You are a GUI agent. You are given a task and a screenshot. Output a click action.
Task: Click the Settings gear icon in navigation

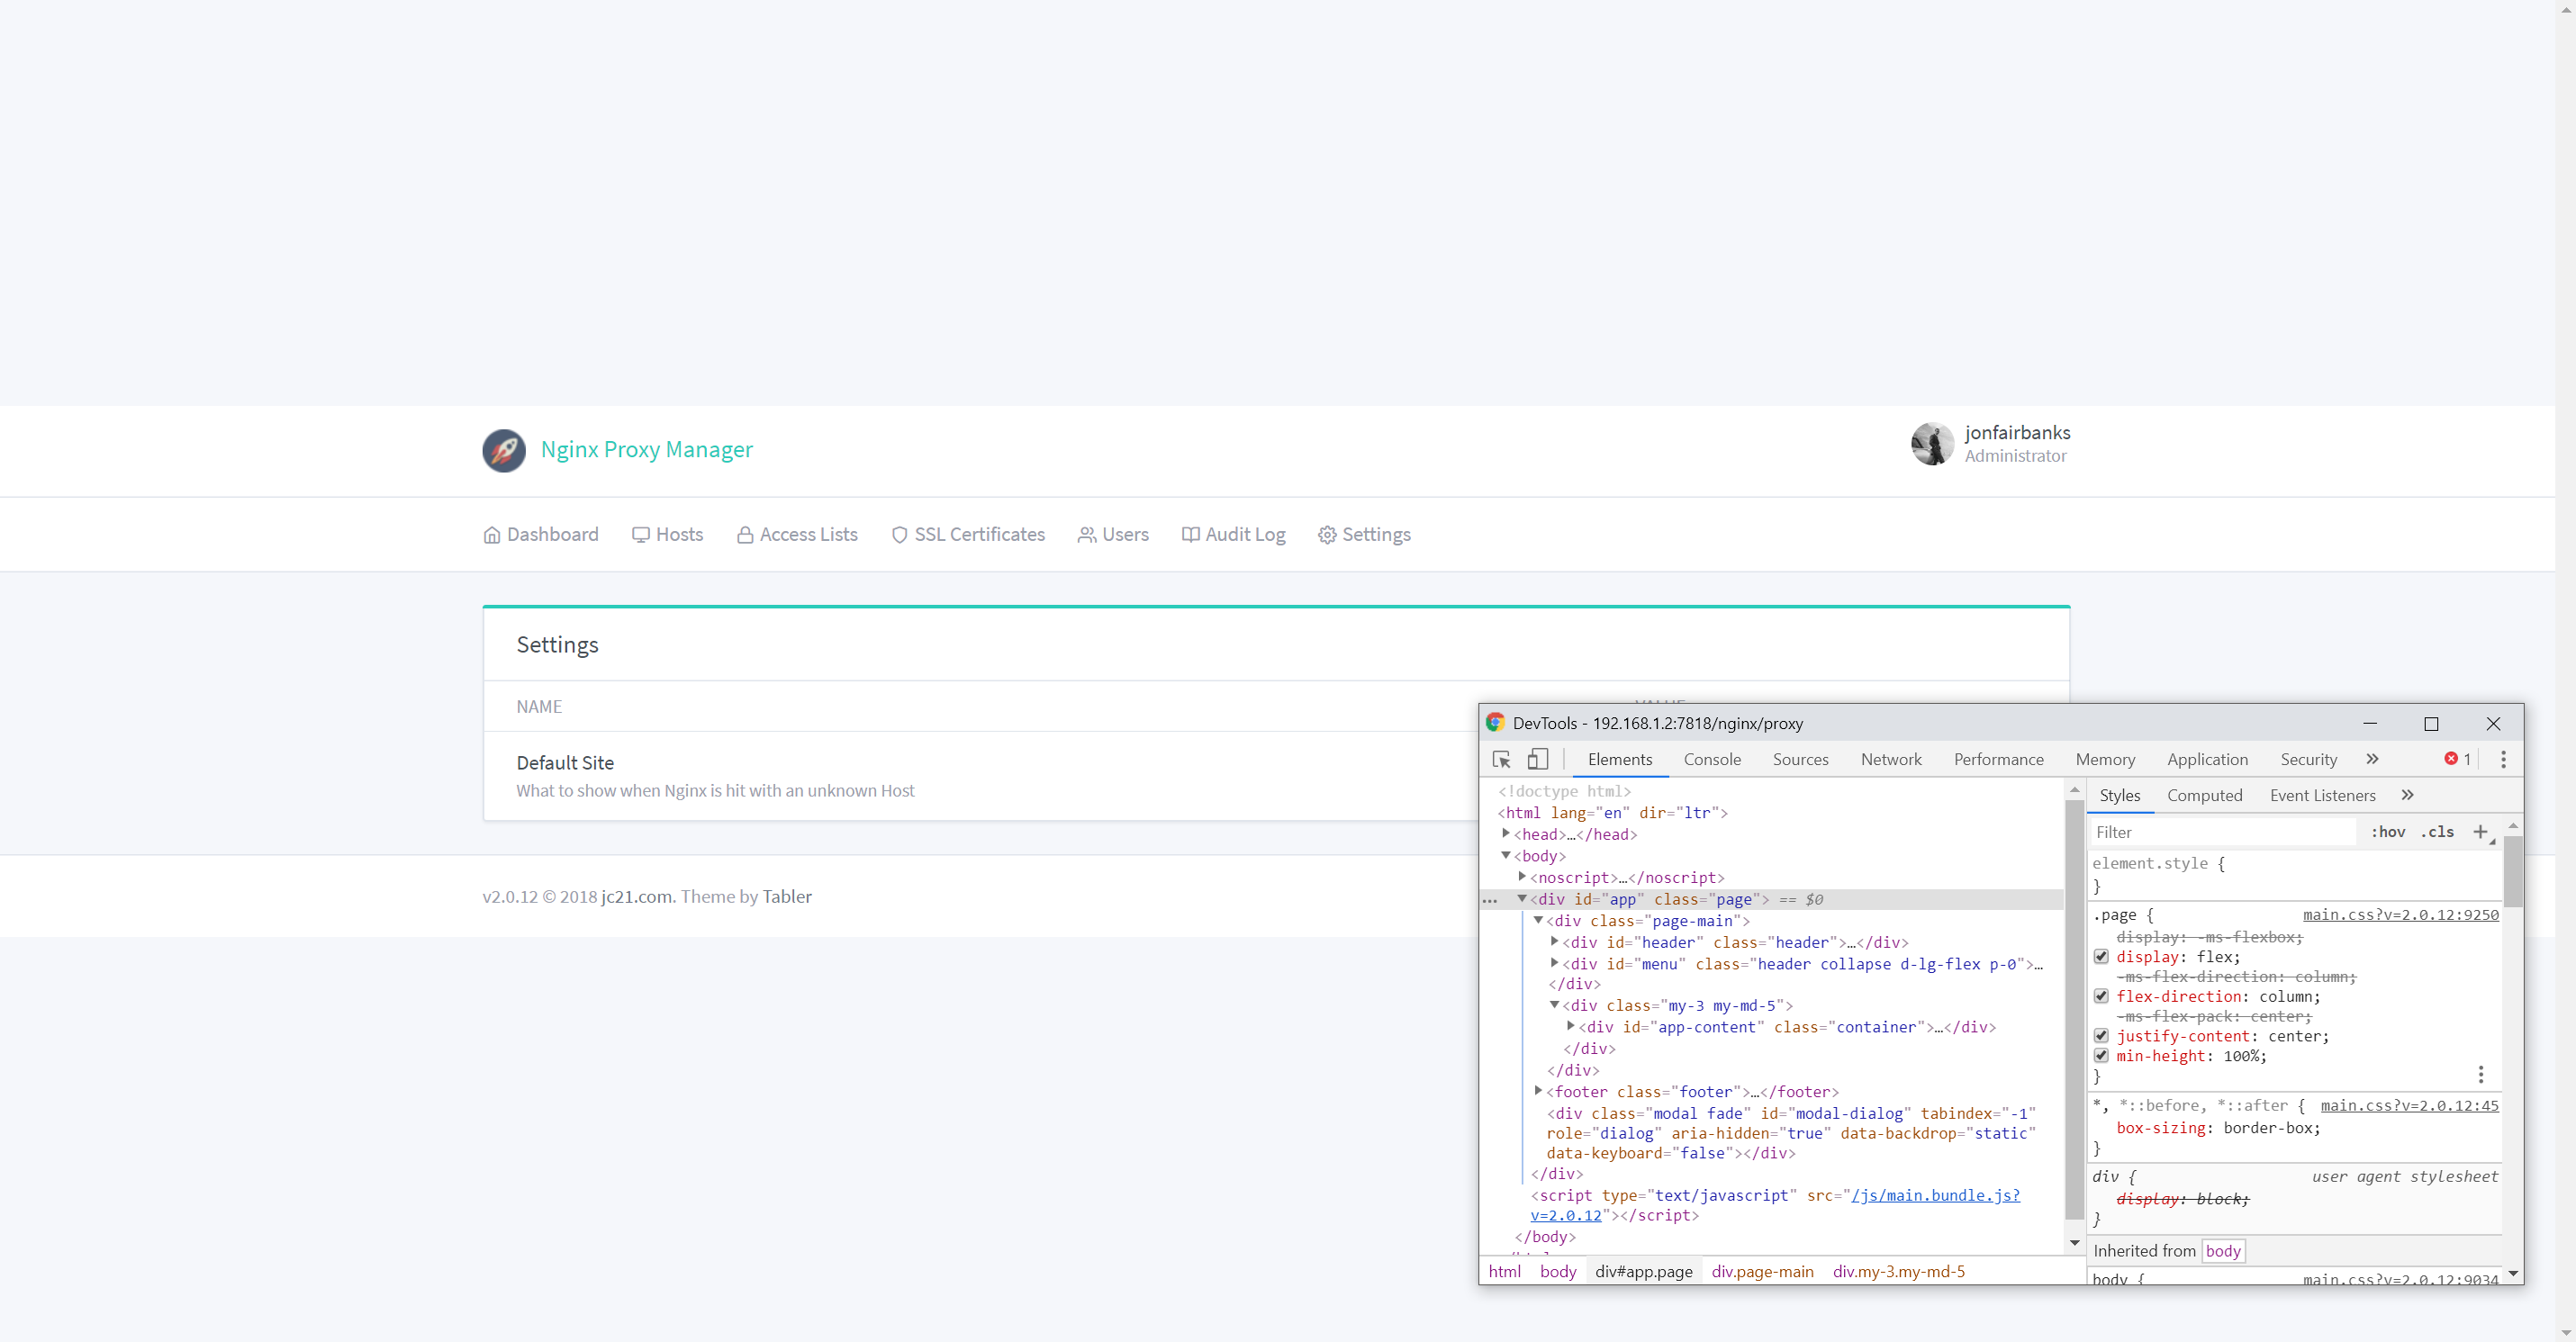(x=1327, y=535)
